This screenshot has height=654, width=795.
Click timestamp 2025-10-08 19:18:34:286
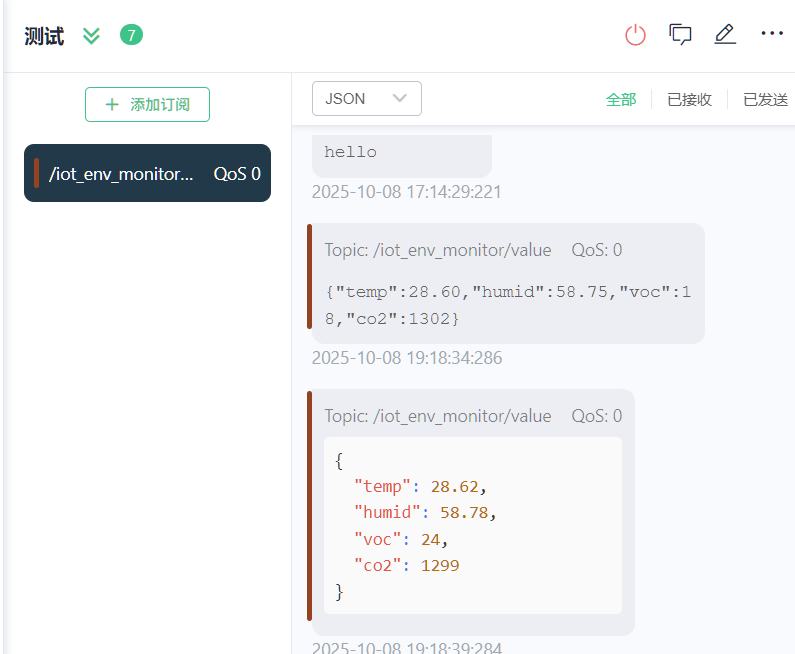[x=407, y=358]
